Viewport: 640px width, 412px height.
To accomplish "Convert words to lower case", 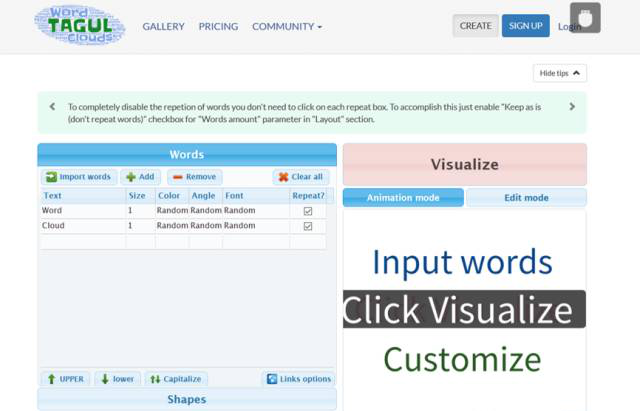I will point(117,379).
